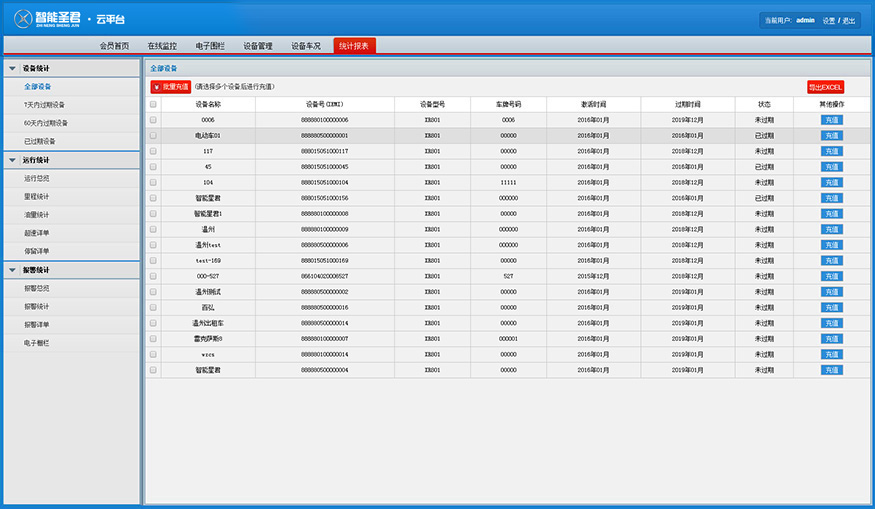Screen dimensions: 875x509
Task: Open 报警详单 in the sidebar
Action: (x=37, y=324)
